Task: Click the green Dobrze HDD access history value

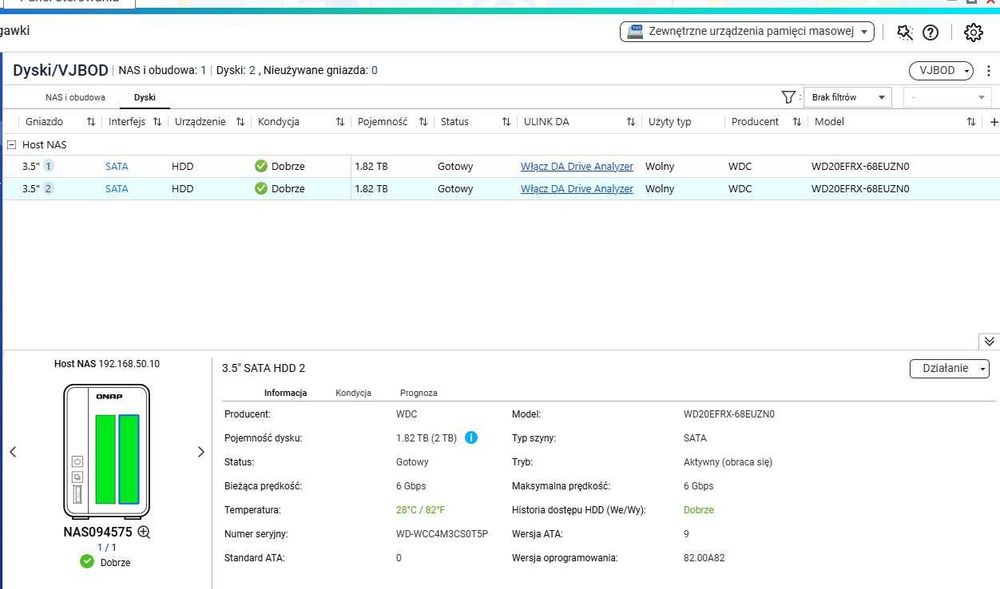Action: click(x=698, y=510)
